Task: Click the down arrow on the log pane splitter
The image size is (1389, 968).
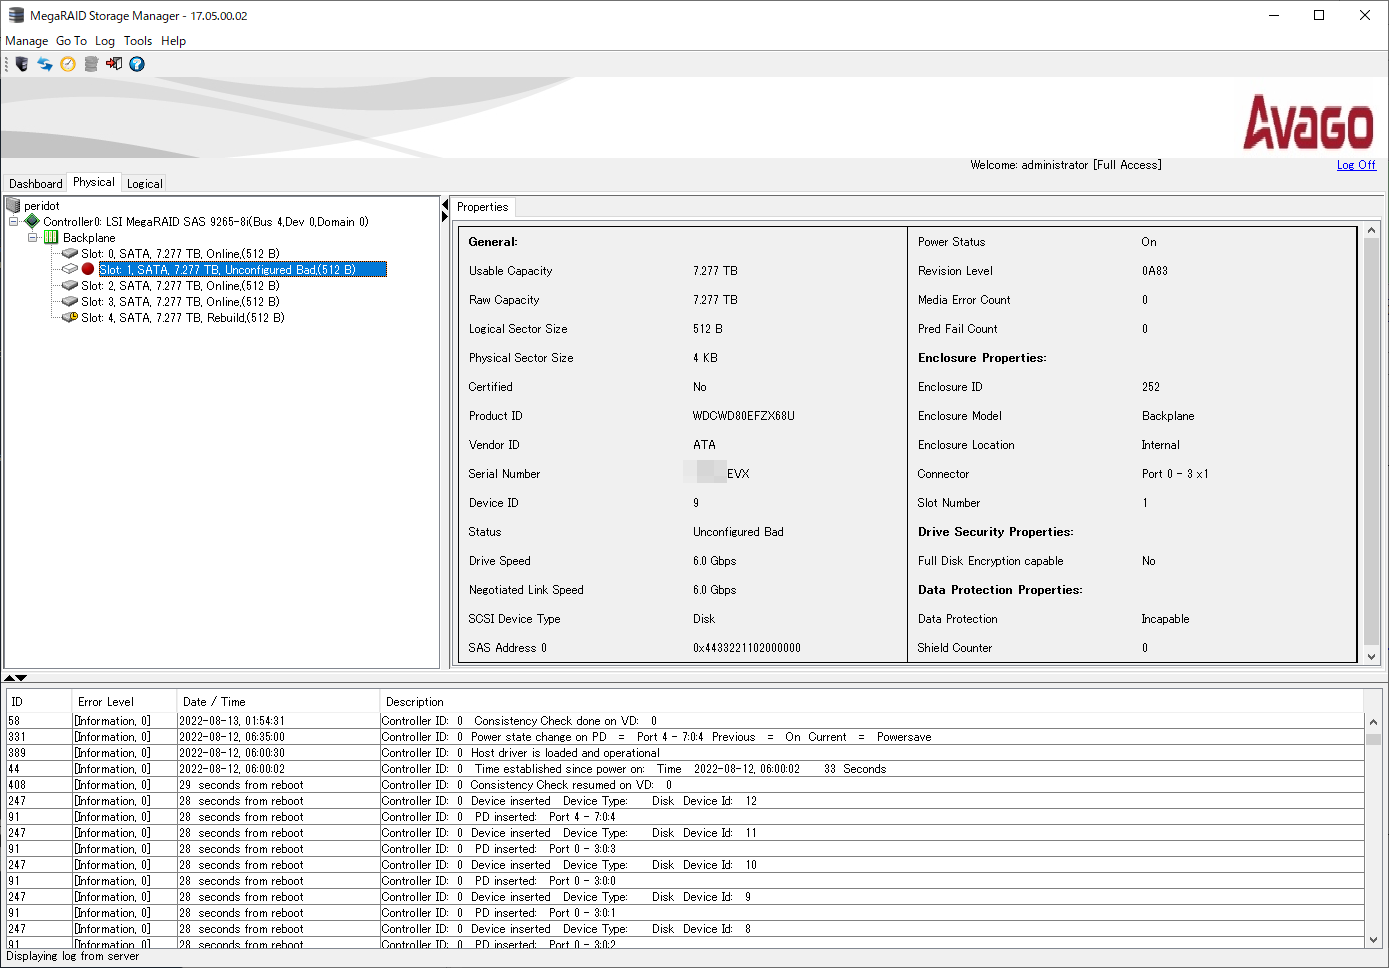Action: [22, 678]
